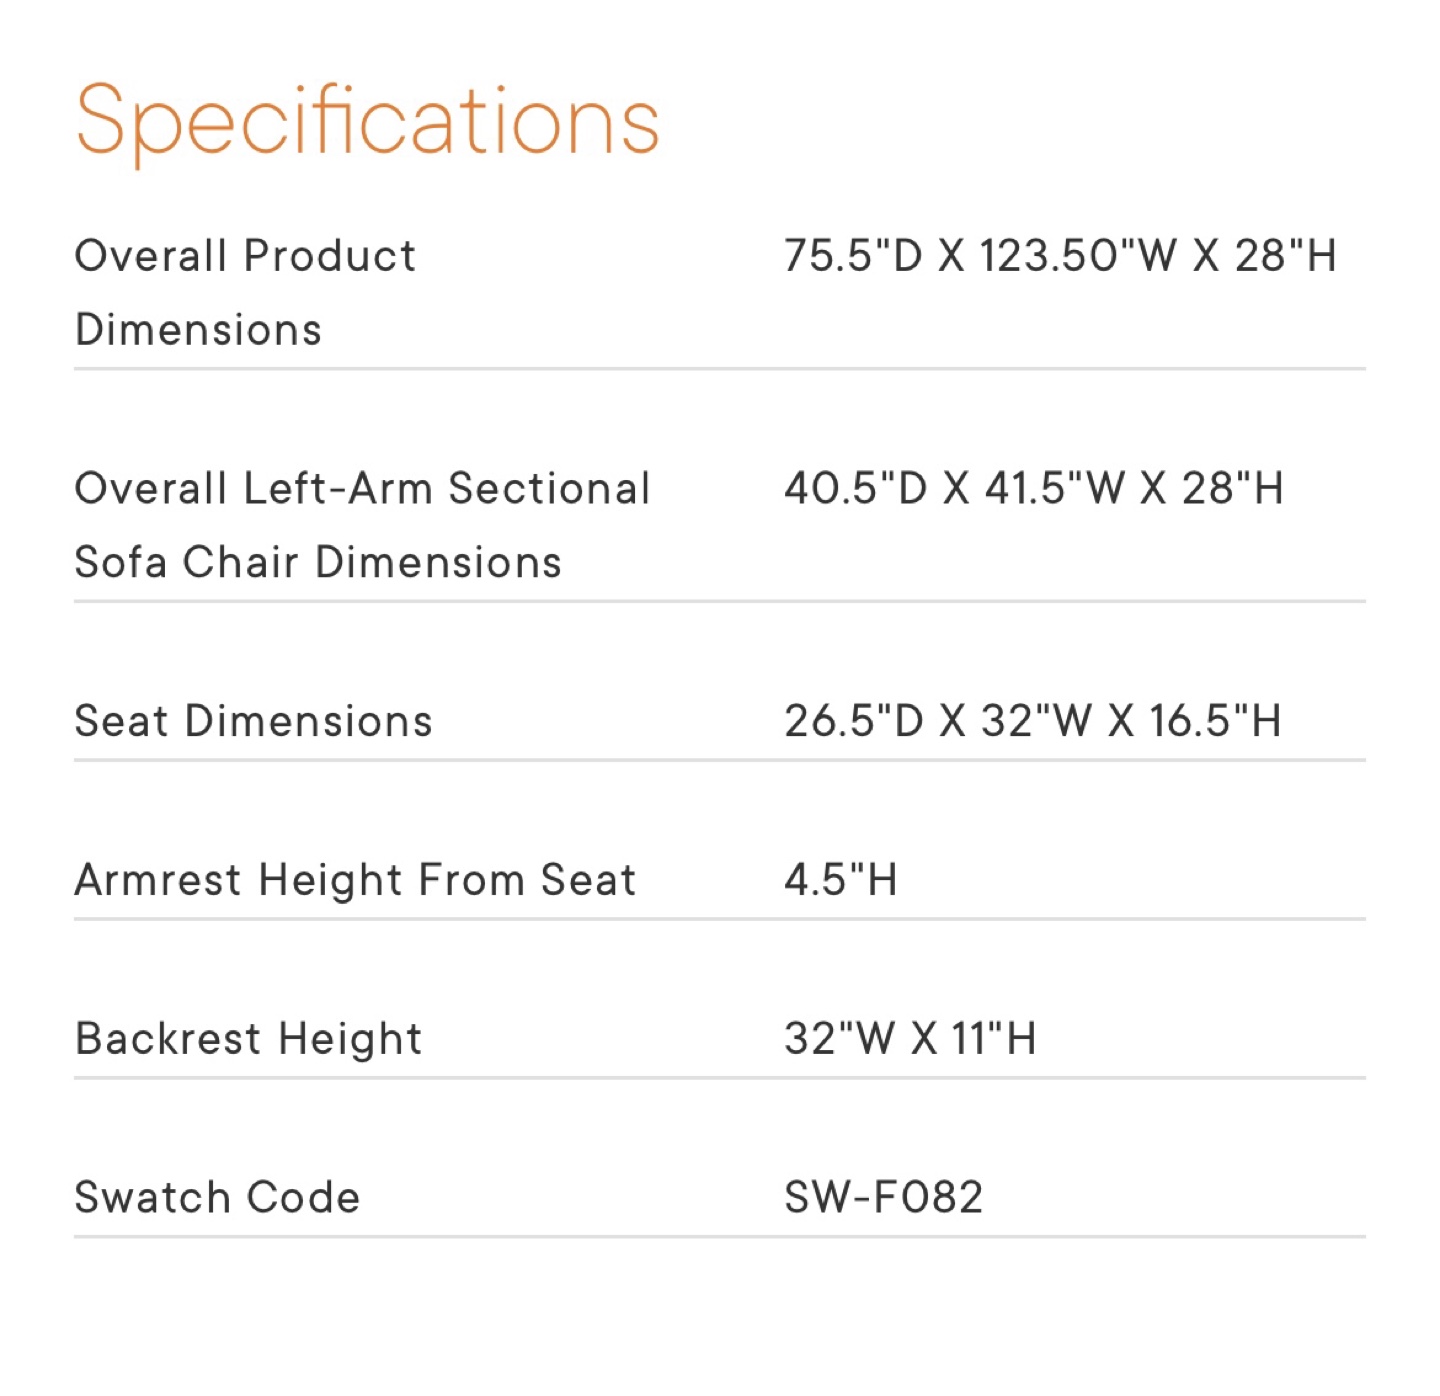
Task: Click the SW-F082 swatch code value
Action: click(x=883, y=1197)
